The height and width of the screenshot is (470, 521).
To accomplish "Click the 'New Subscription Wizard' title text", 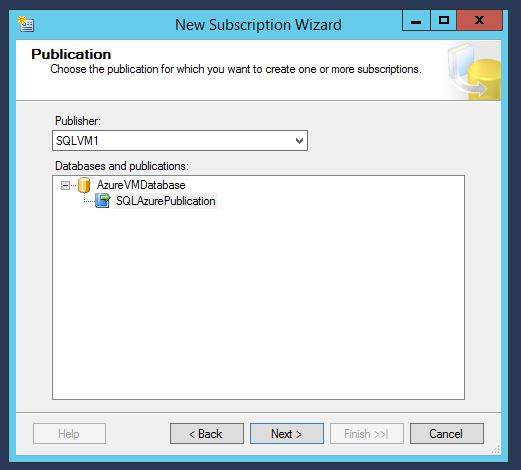I will (x=258, y=25).
